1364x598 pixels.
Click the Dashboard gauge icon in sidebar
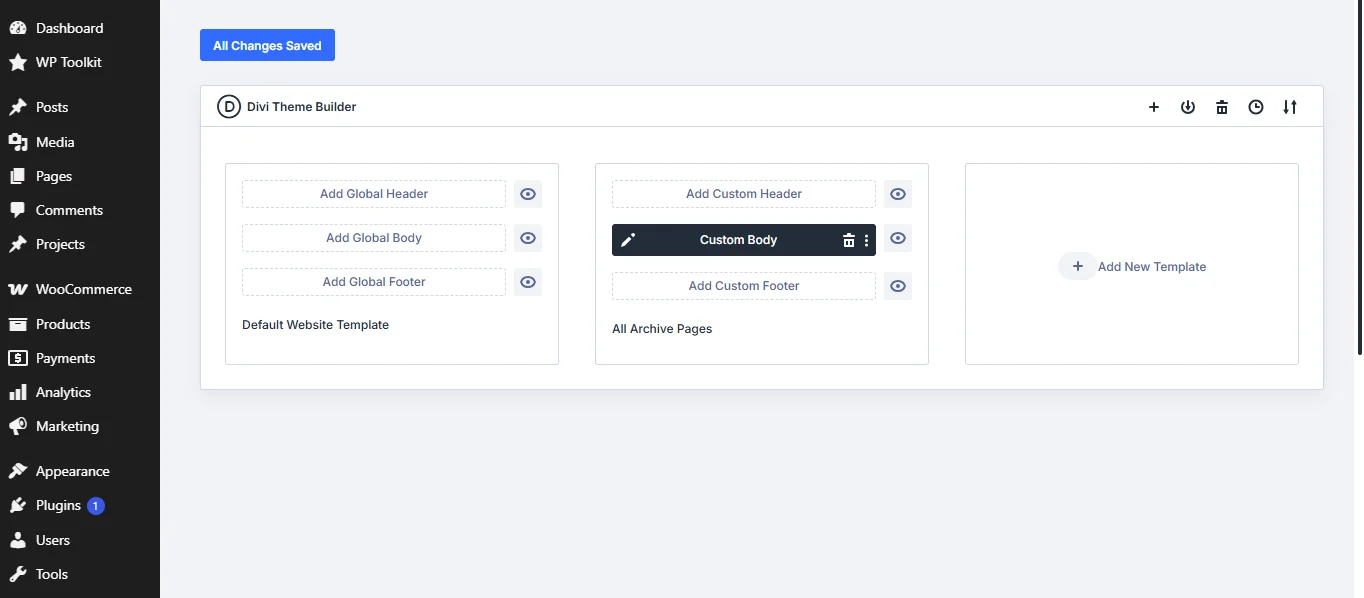18,28
